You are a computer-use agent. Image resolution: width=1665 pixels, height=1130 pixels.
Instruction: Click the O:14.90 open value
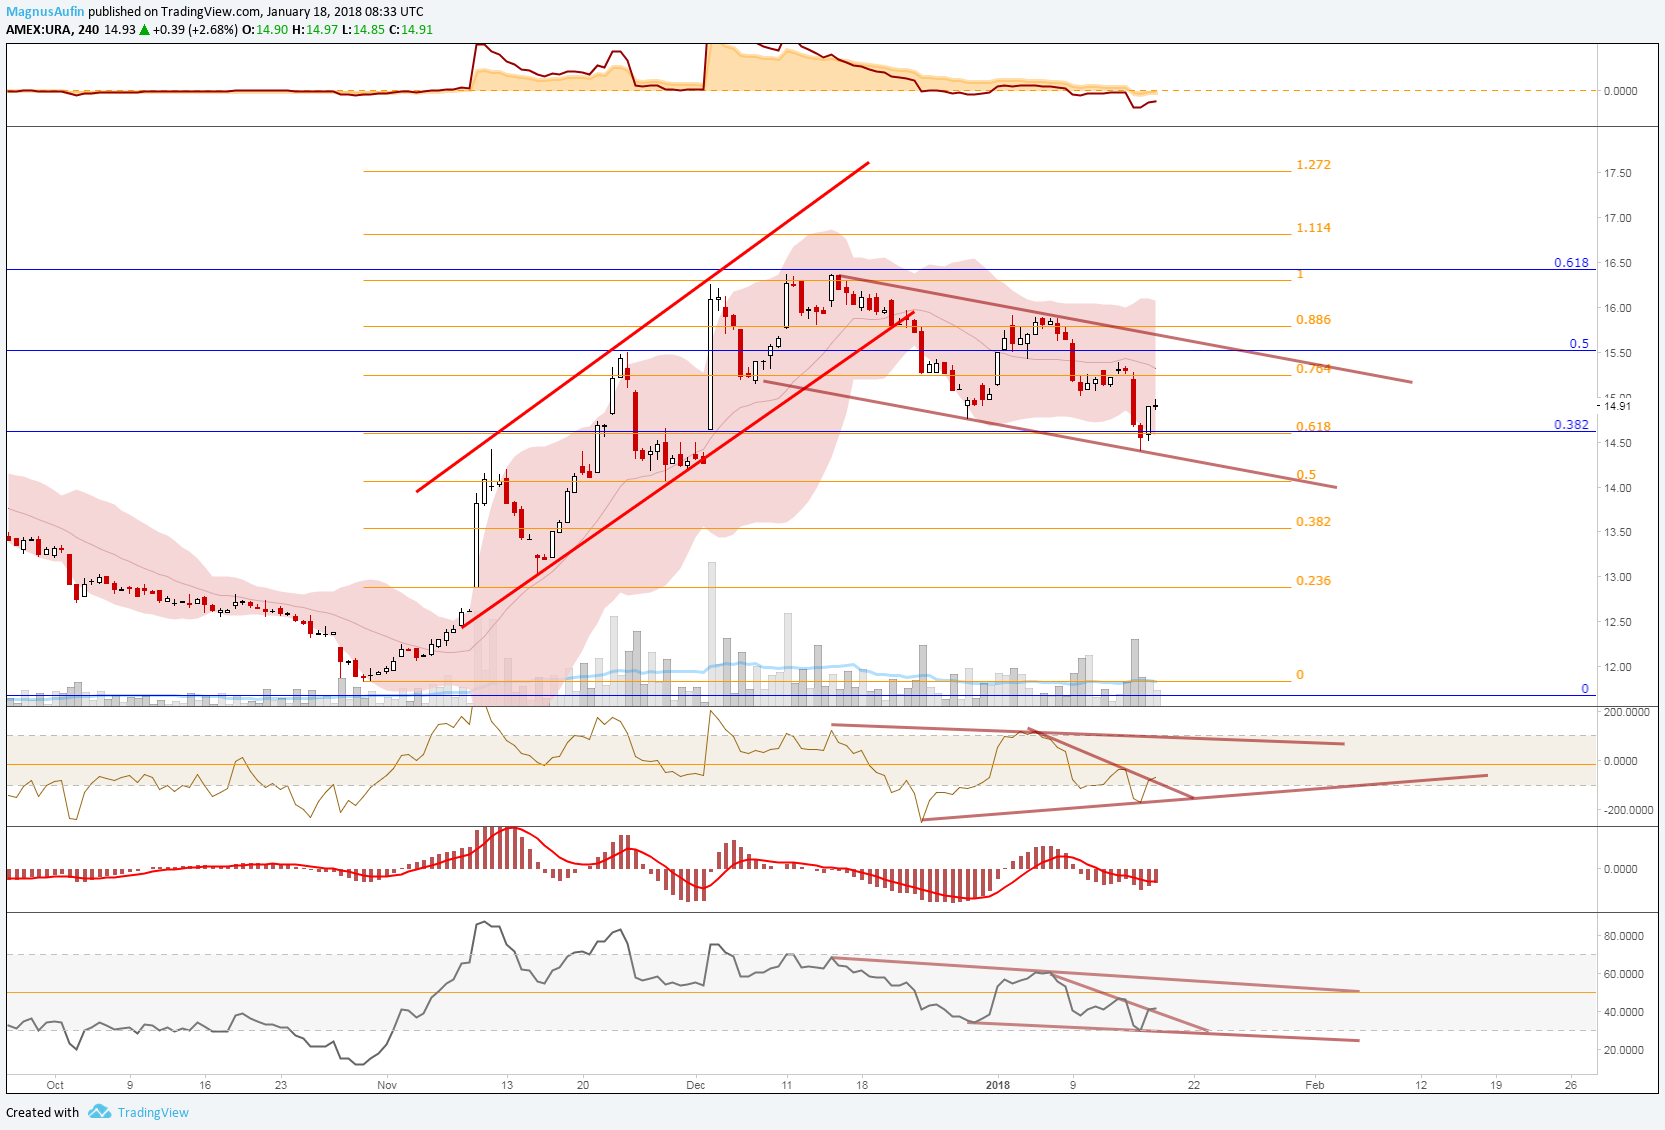pyautogui.click(x=265, y=30)
